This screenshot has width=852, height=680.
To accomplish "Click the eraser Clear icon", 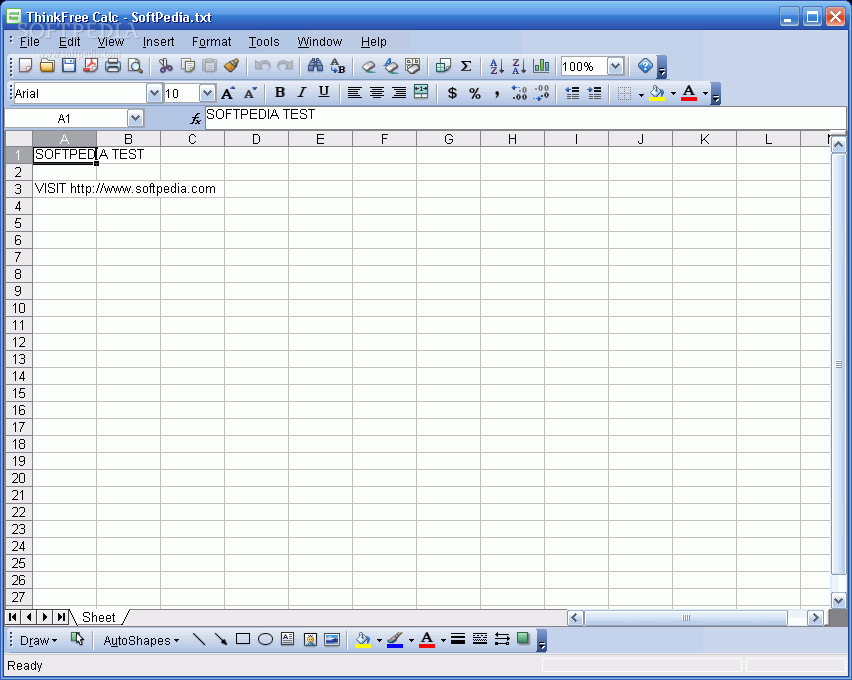I will click(368, 66).
